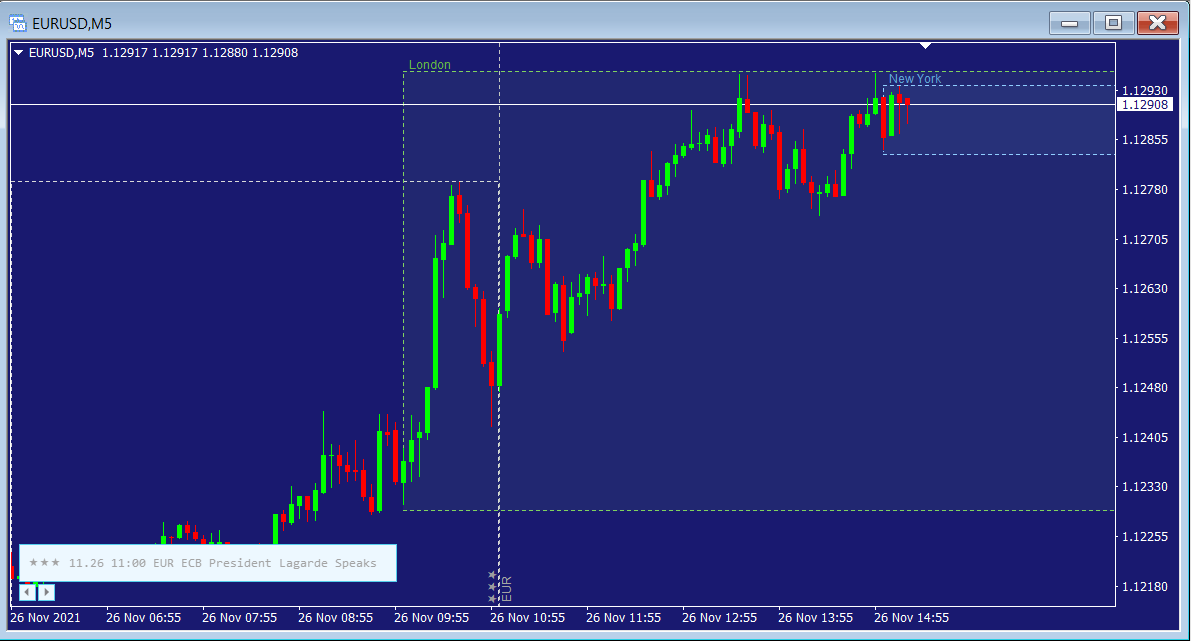Click the chart window icon in title bar
This screenshot has width=1191, height=641.
(x=17, y=22)
